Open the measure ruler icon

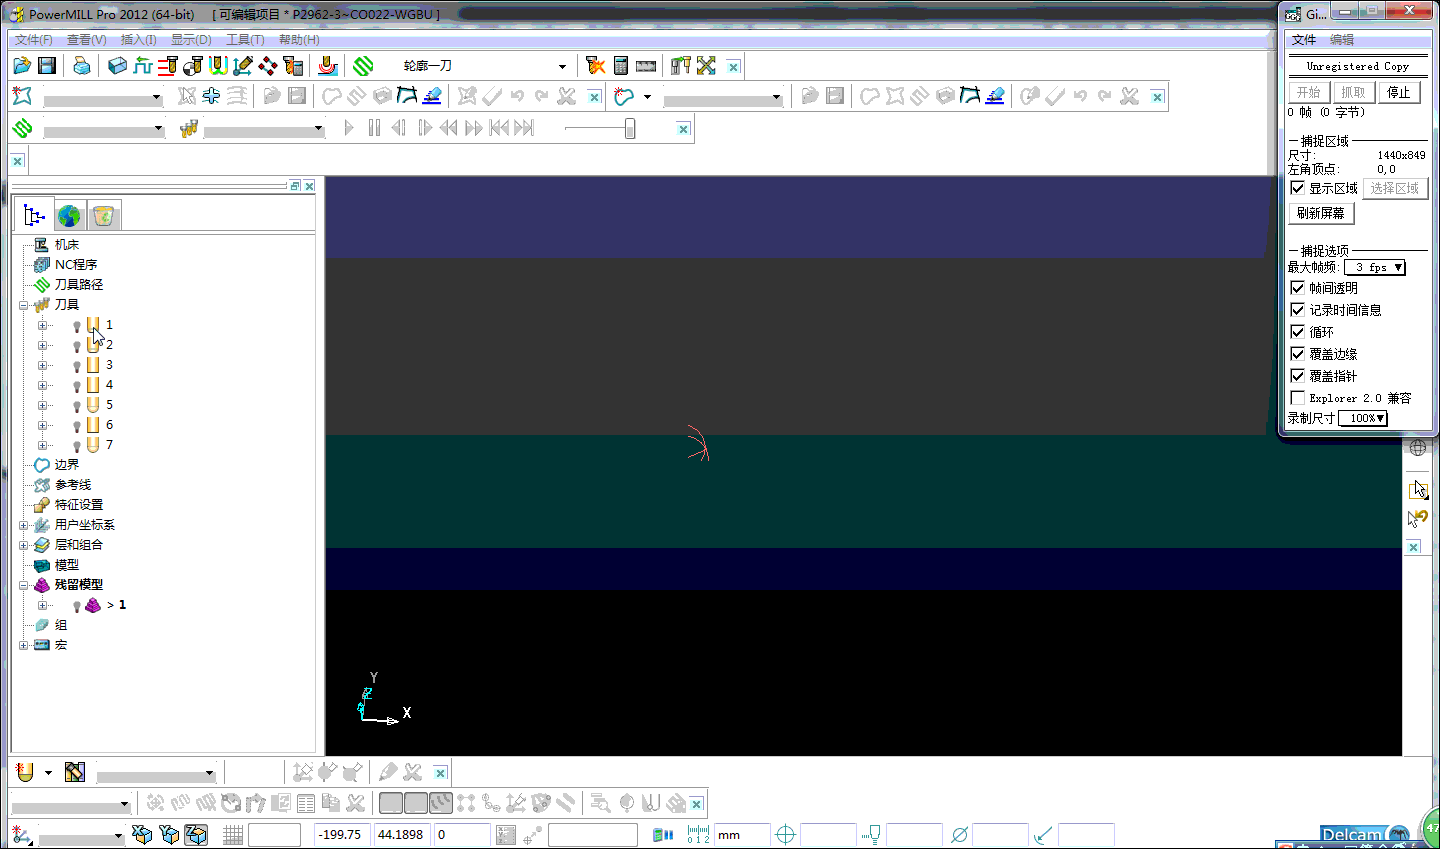[x=646, y=66]
